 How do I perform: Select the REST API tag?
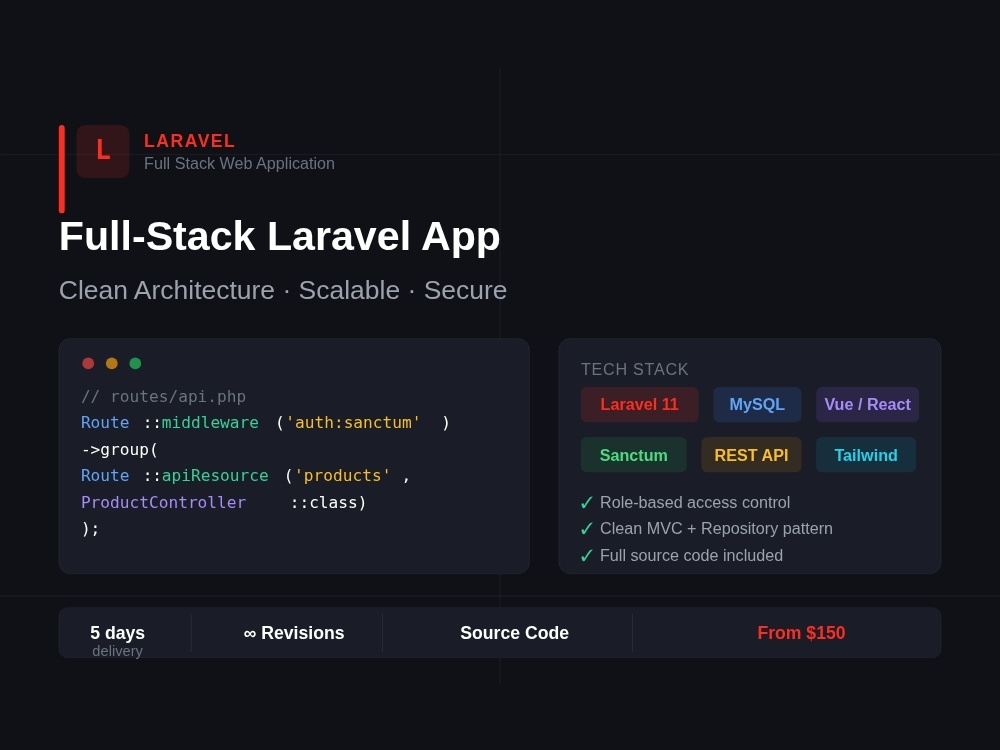click(751, 455)
